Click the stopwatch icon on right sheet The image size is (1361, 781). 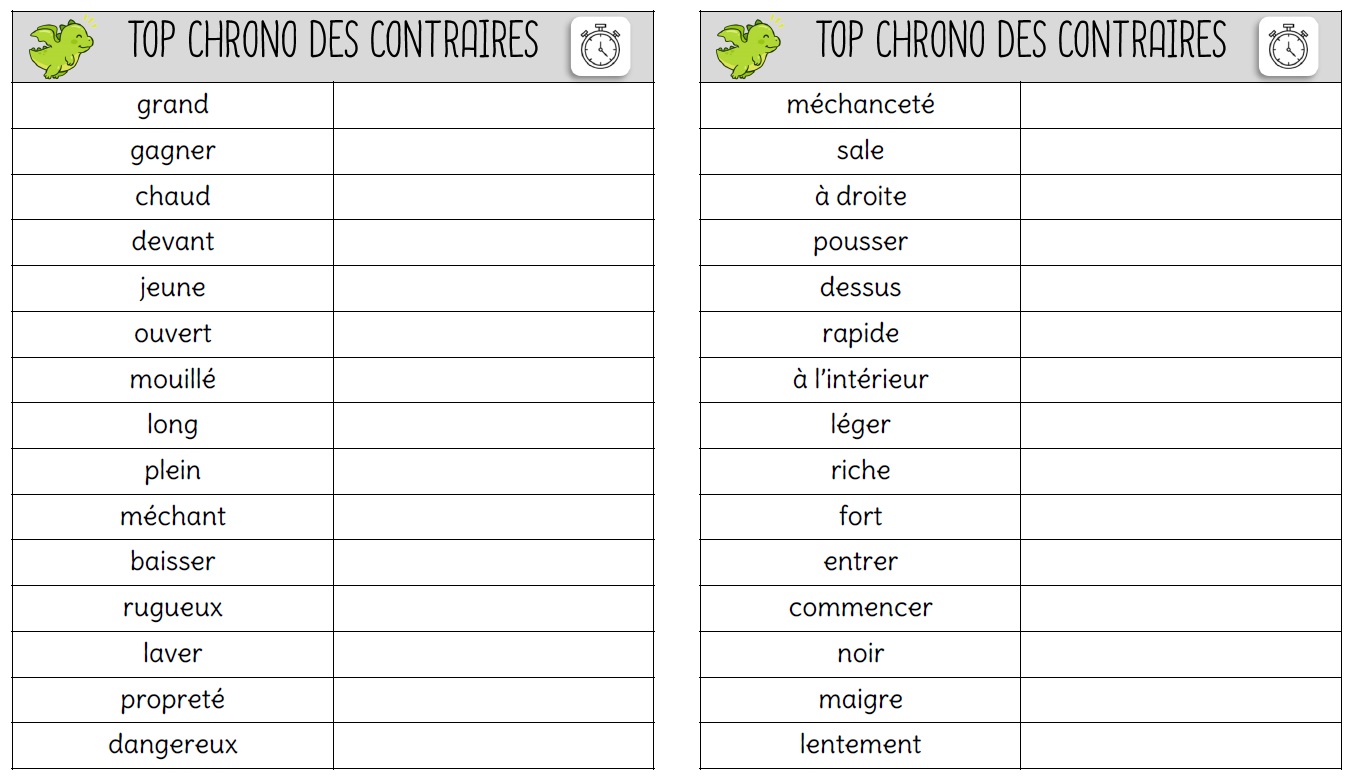point(1288,46)
